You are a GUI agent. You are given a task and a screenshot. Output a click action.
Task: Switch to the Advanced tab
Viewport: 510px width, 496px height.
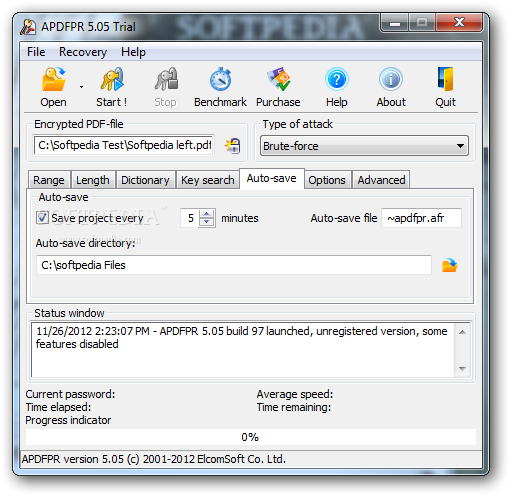tap(381, 180)
